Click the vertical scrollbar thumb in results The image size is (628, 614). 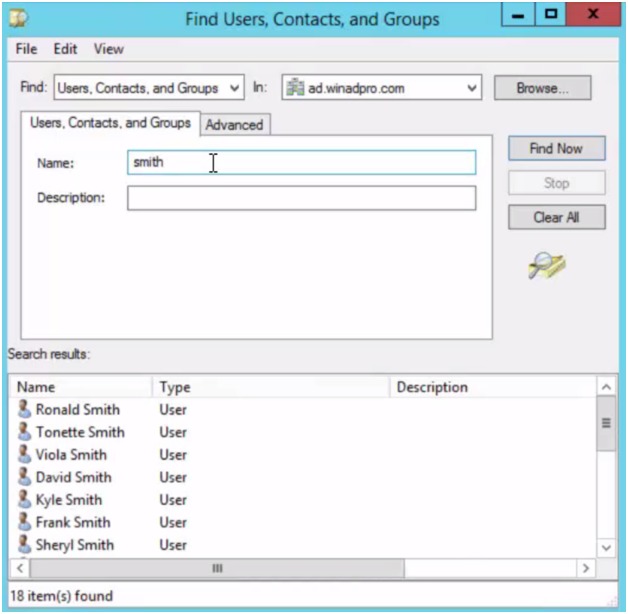[606, 423]
